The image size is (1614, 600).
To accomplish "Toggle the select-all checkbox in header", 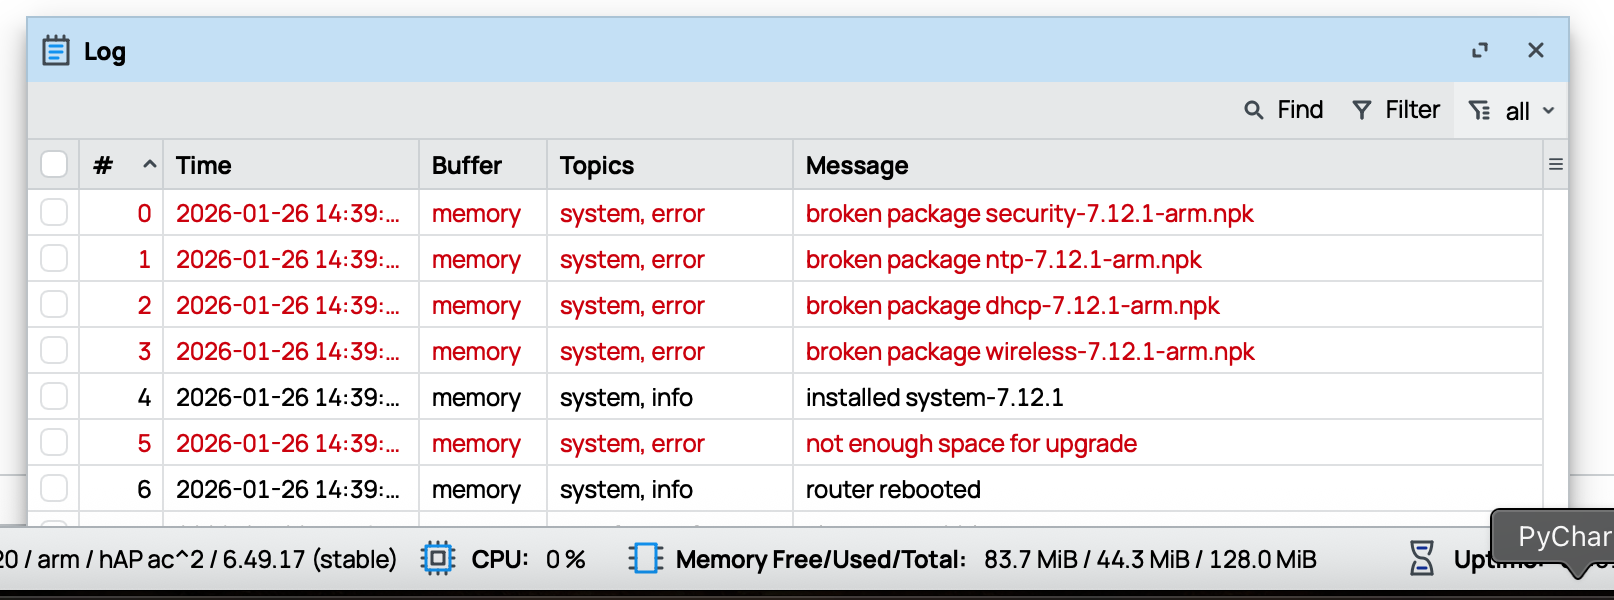I will (54, 165).
